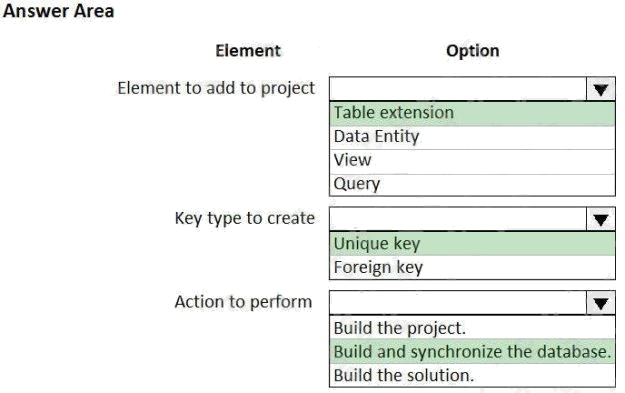Select the Unique key option

472,244
